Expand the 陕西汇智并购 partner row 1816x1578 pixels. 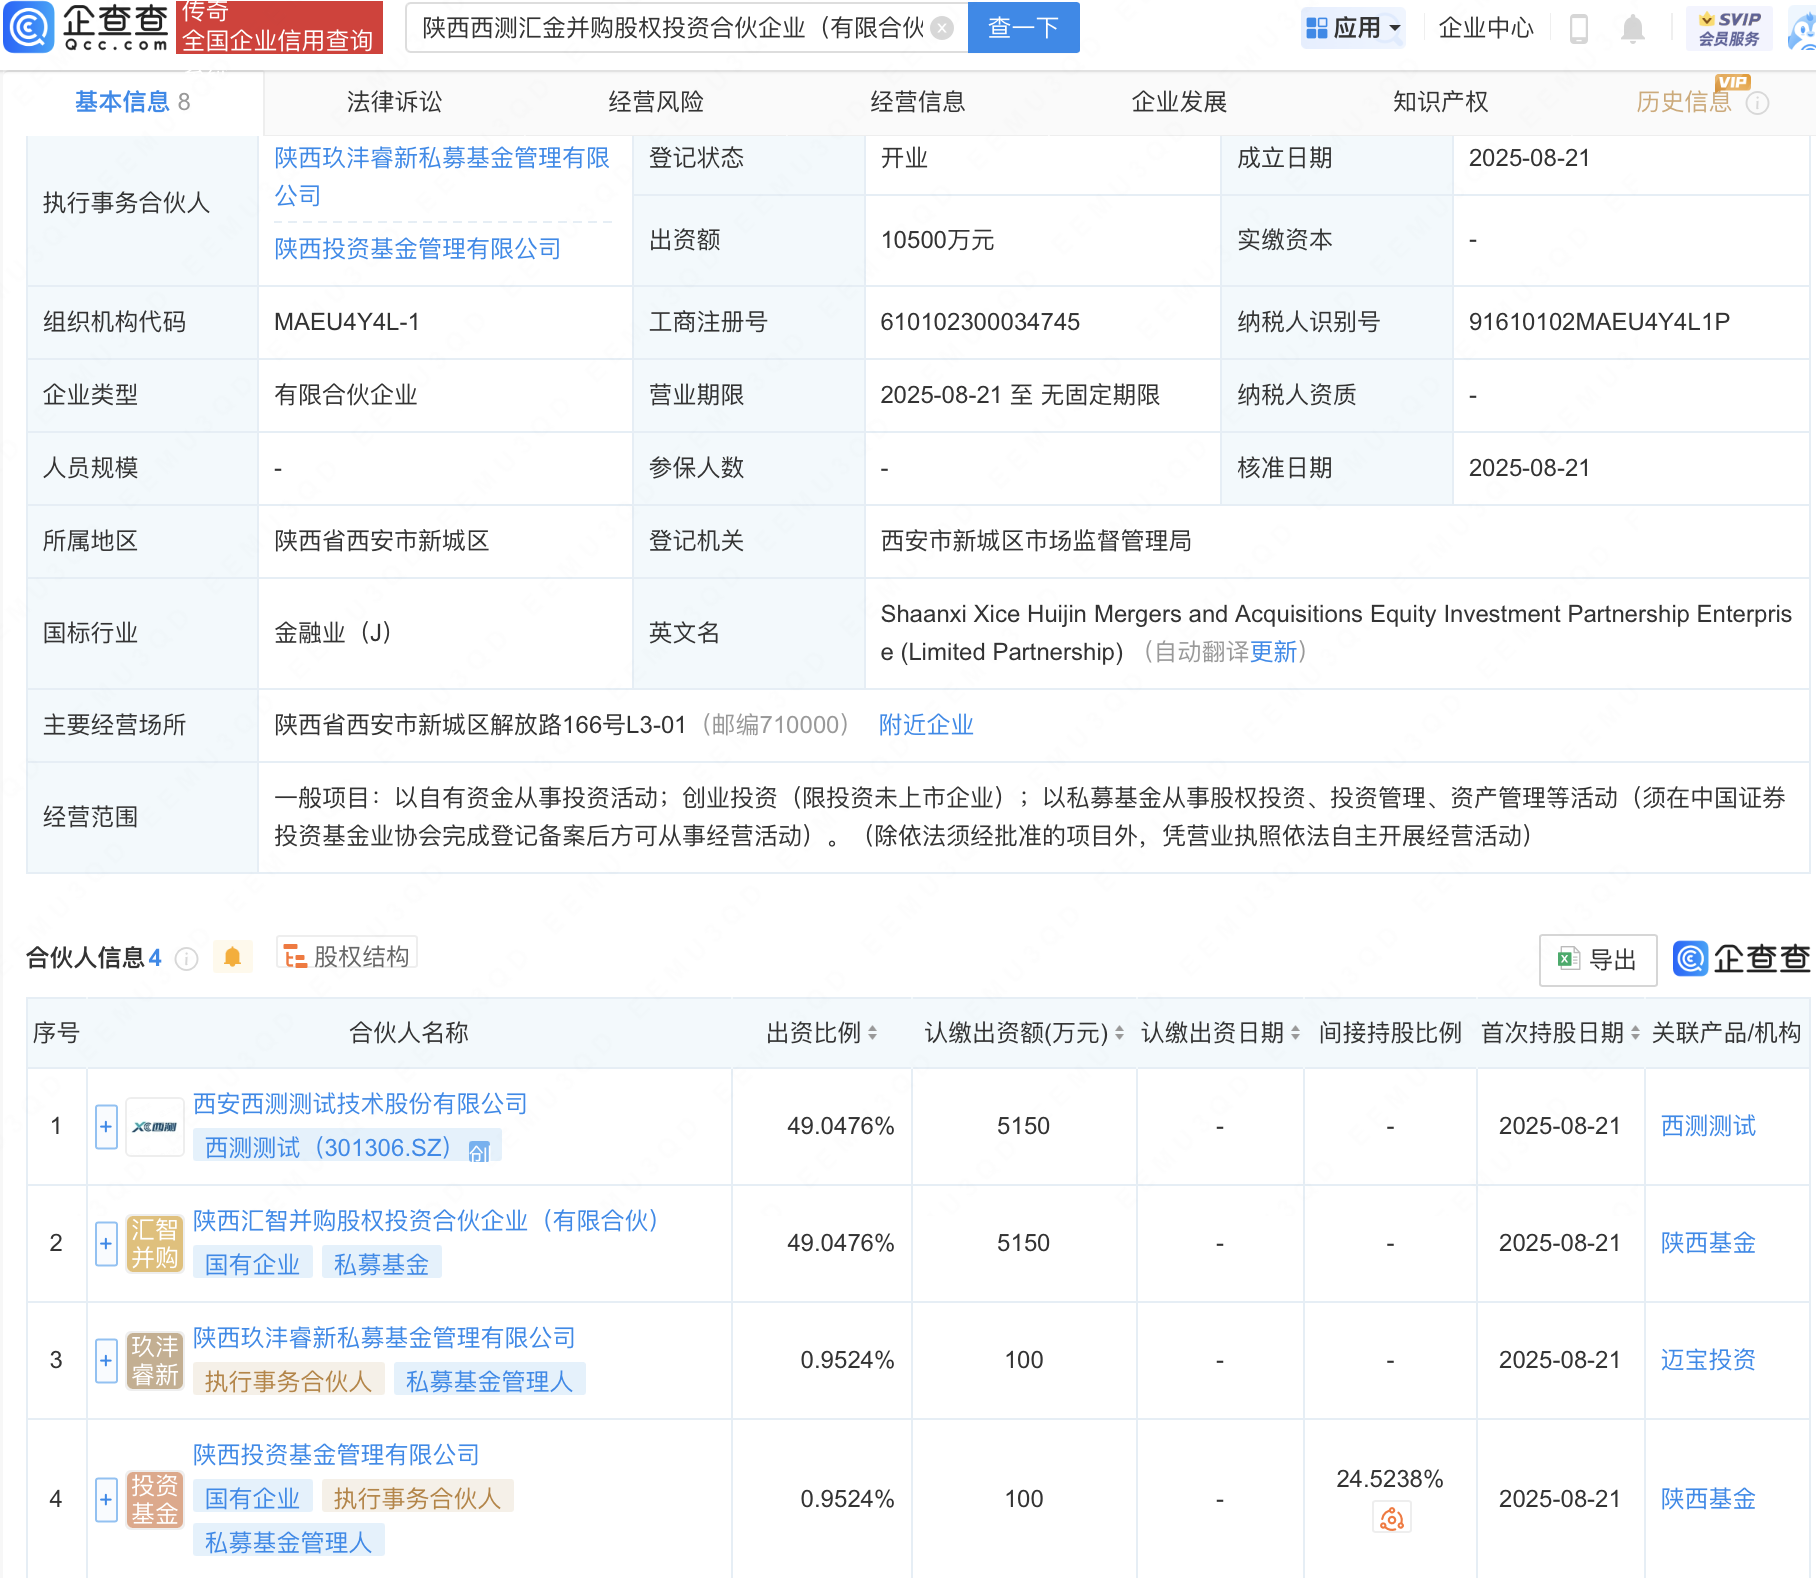[x=106, y=1244]
